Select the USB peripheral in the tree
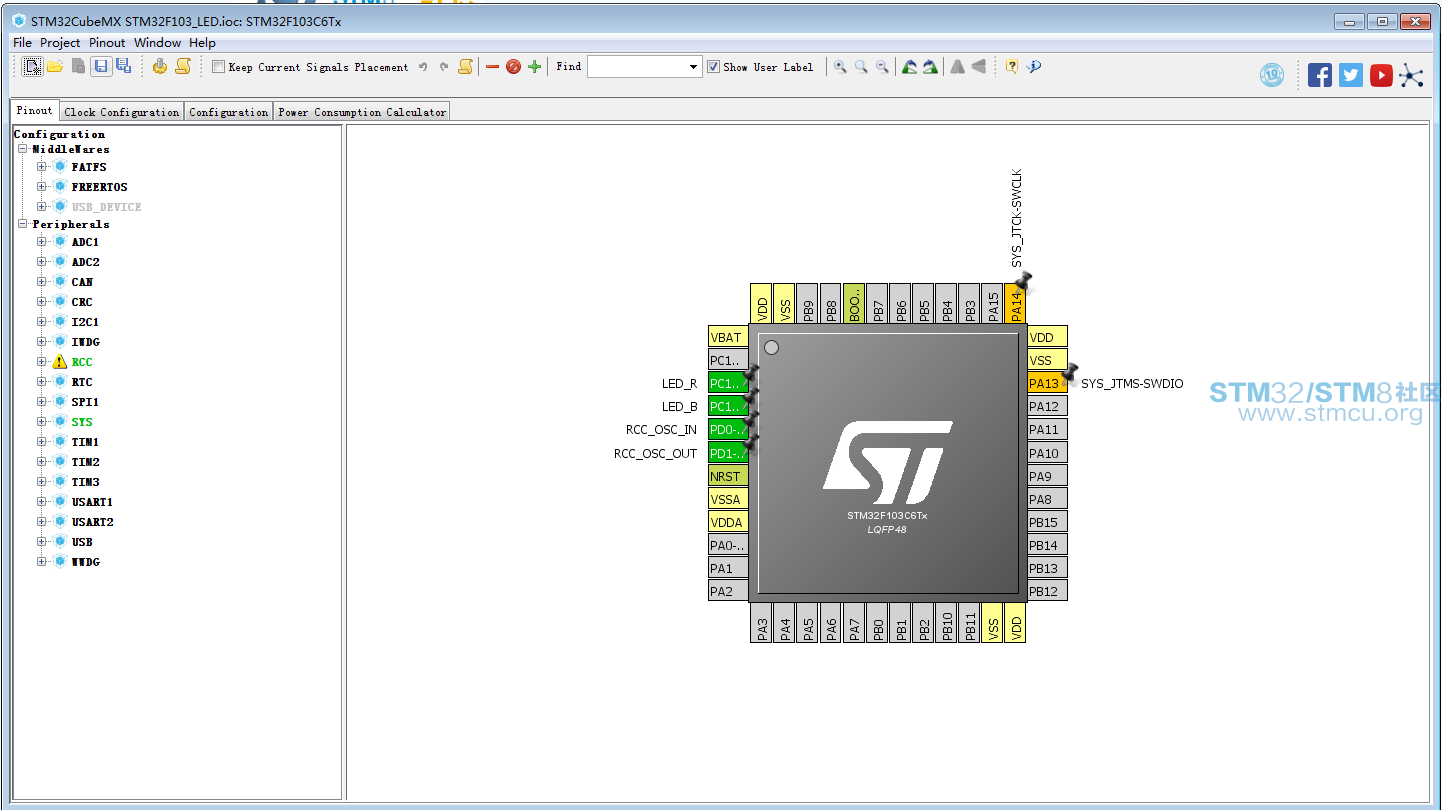1442x810 pixels. 82,542
